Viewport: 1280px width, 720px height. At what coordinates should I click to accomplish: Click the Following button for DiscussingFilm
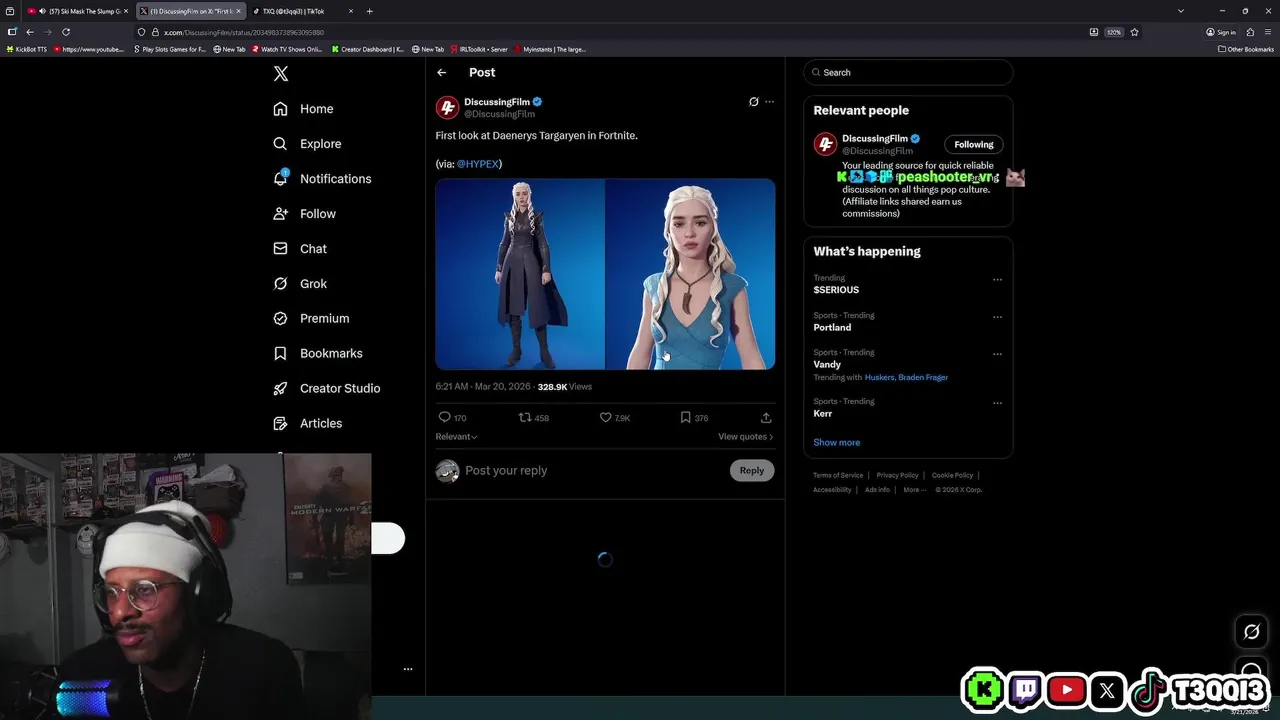point(974,145)
